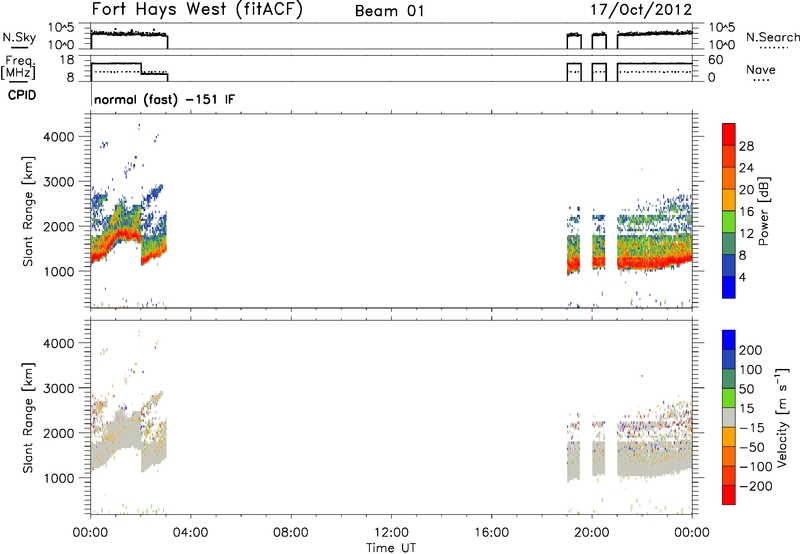800x554 pixels.
Task: Click the 28 value on power colorbar
Action: [746, 146]
